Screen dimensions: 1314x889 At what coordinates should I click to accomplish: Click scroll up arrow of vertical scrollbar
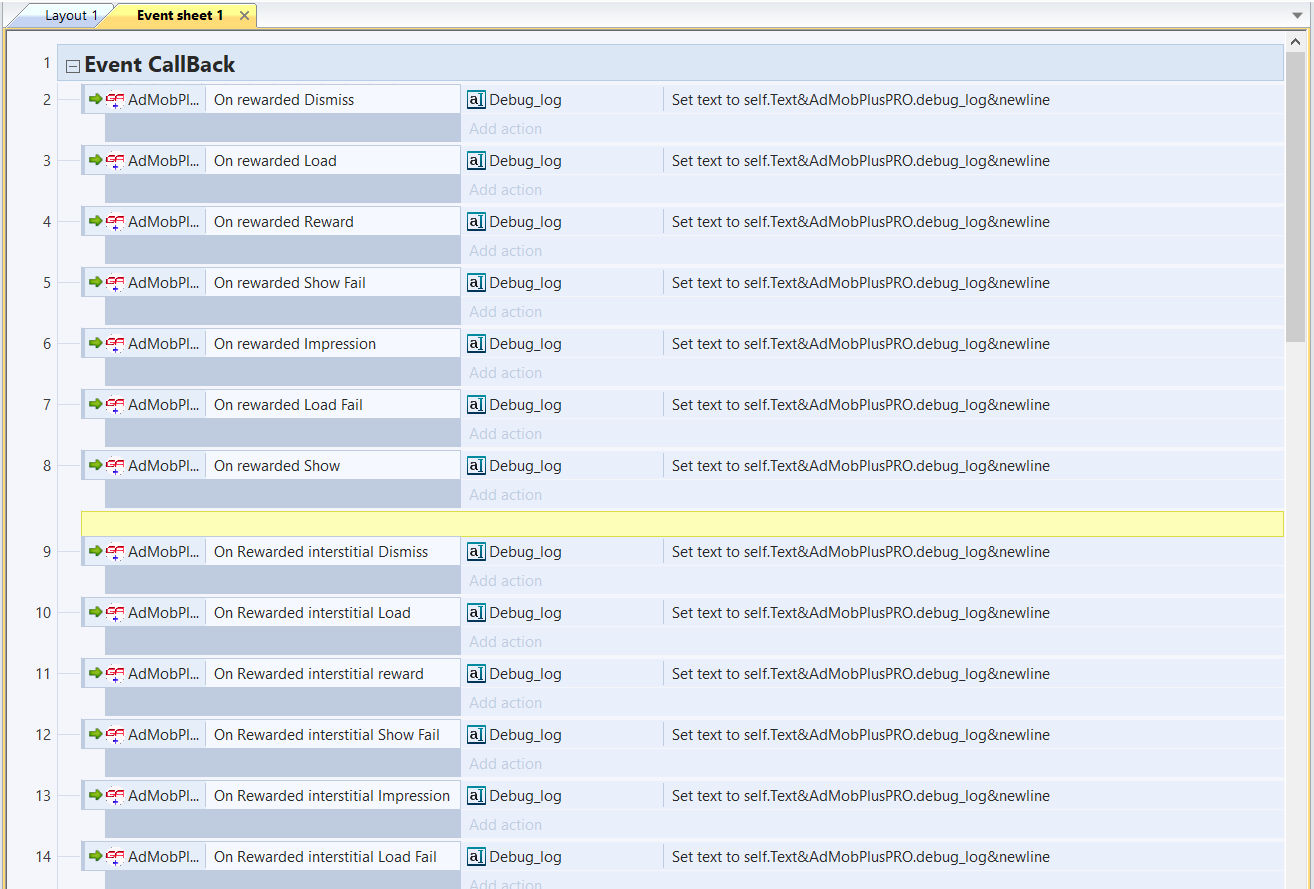pyautogui.click(x=1296, y=41)
